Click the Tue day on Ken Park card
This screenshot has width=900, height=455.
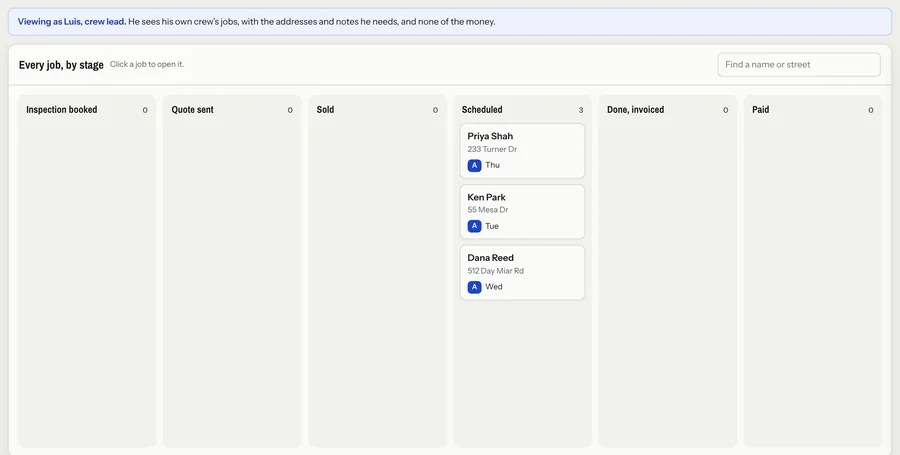pos(492,226)
